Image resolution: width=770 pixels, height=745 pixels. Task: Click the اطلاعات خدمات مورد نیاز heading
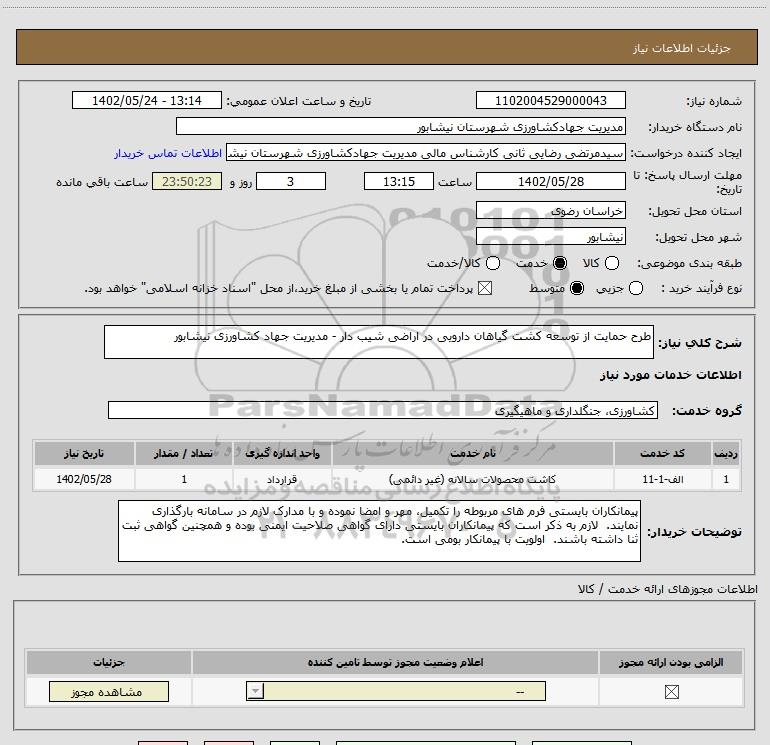(670, 375)
